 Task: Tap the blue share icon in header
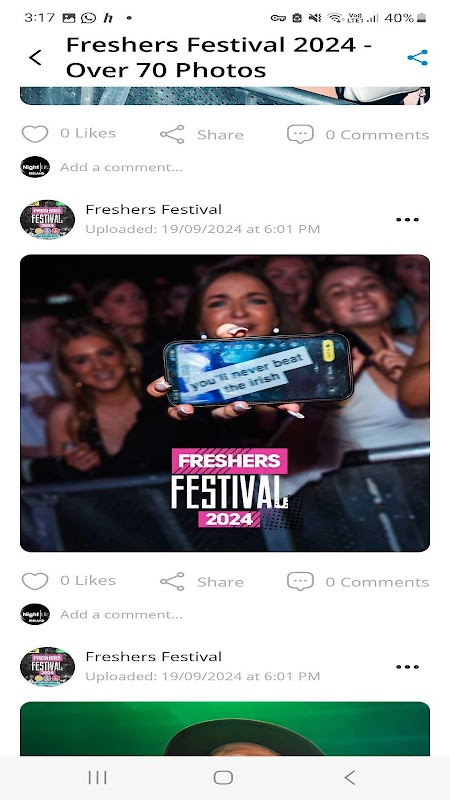point(417,58)
